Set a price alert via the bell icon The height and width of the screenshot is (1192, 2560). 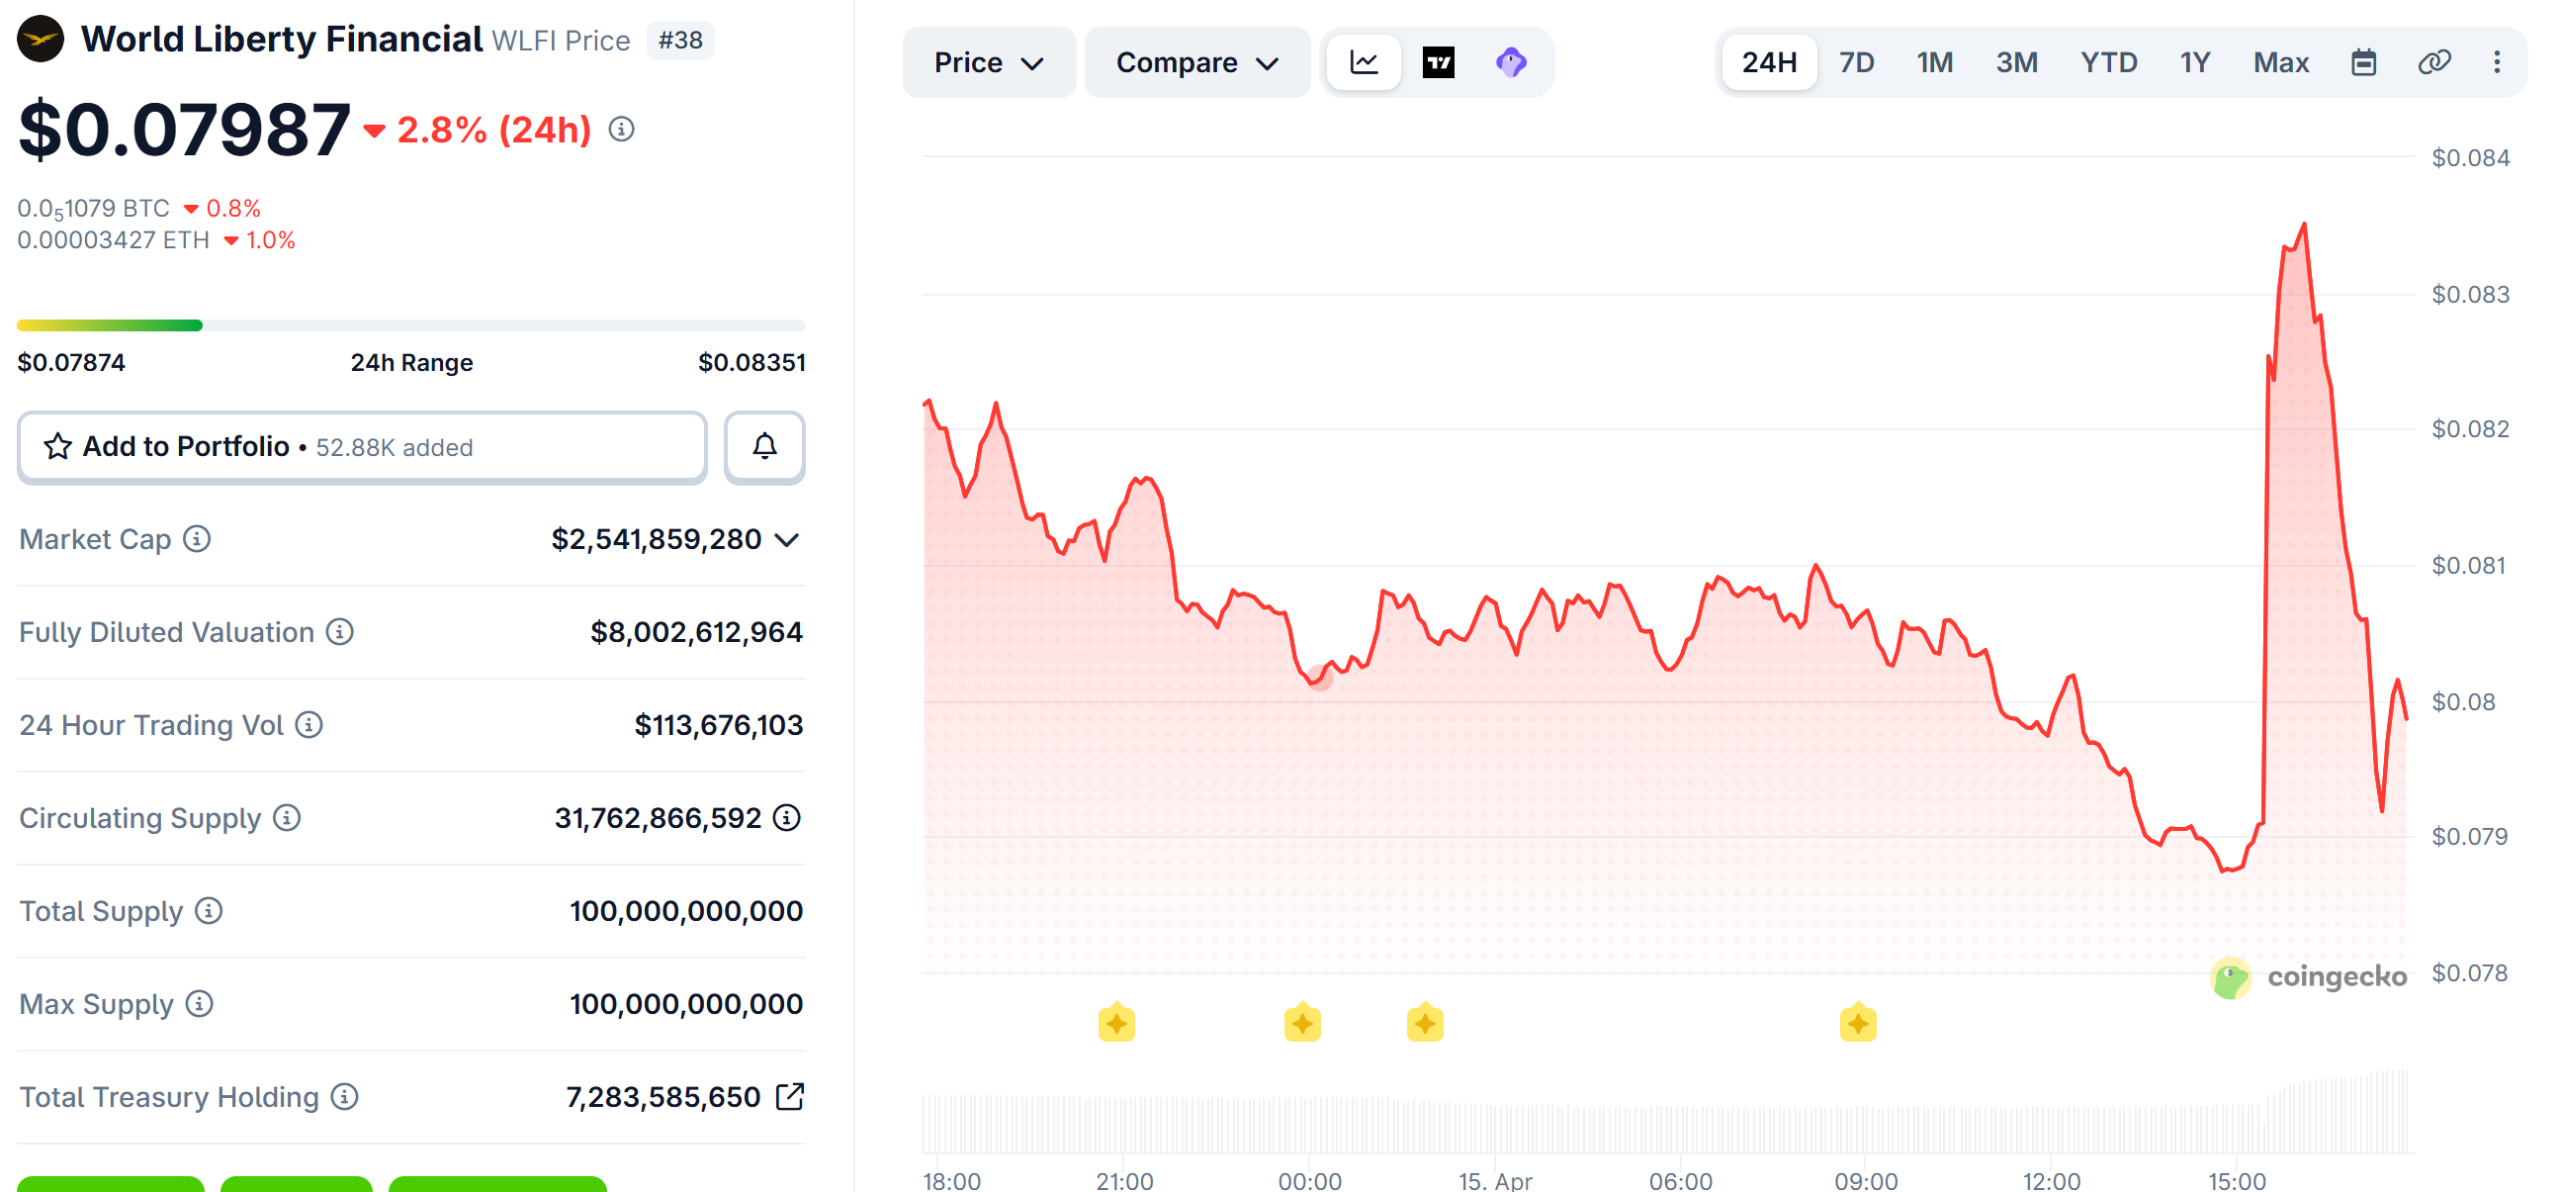(x=764, y=447)
